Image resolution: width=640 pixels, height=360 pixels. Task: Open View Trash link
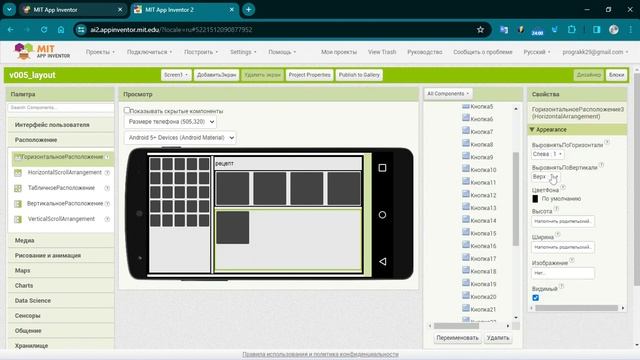pos(382,52)
